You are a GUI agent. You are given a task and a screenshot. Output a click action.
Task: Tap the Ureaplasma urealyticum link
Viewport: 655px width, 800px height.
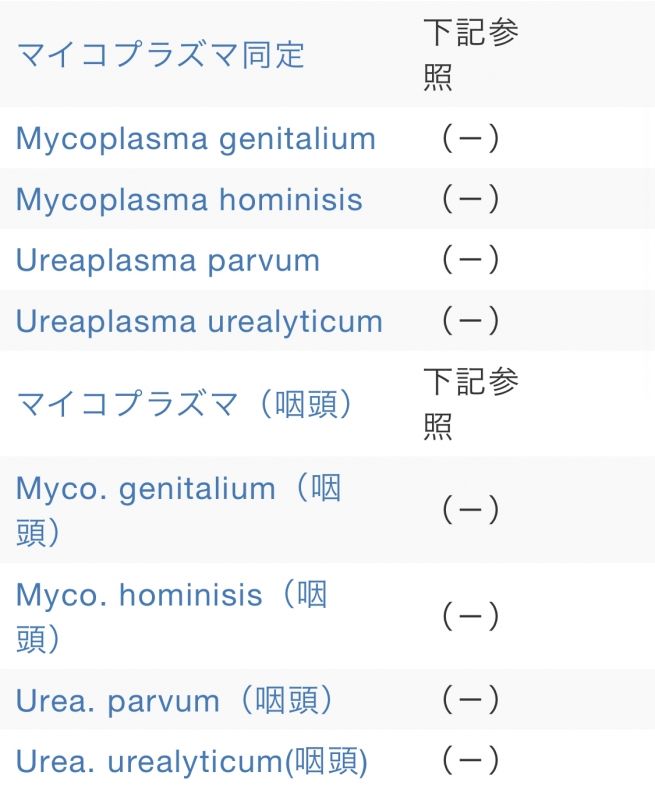click(x=199, y=321)
